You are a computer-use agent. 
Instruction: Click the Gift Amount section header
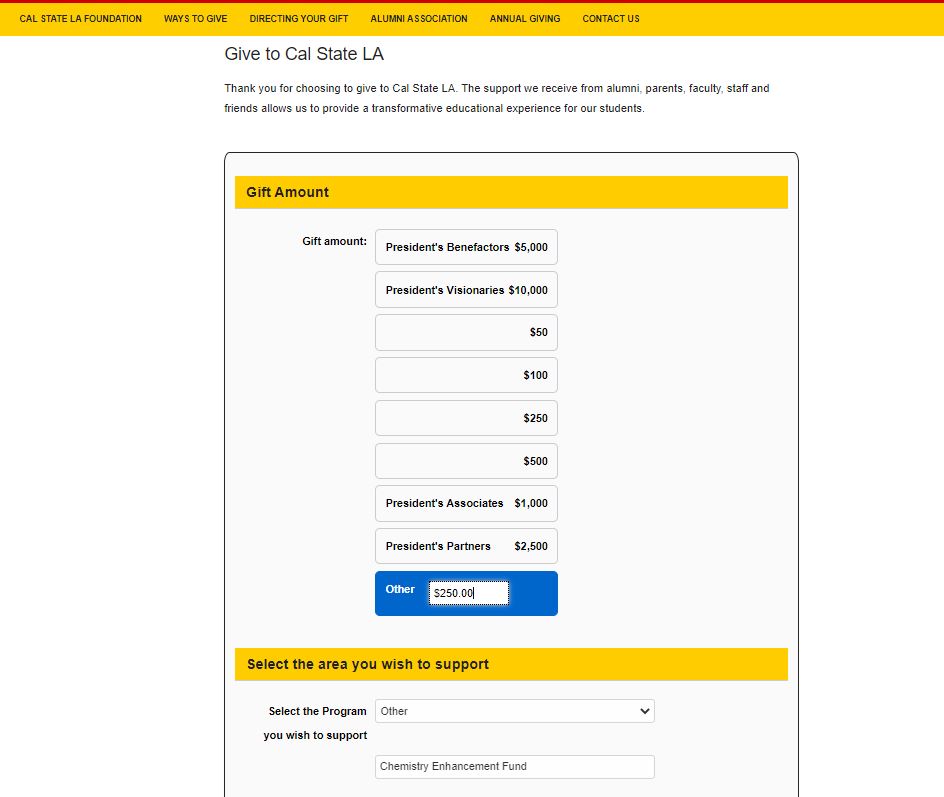(x=511, y=193)
